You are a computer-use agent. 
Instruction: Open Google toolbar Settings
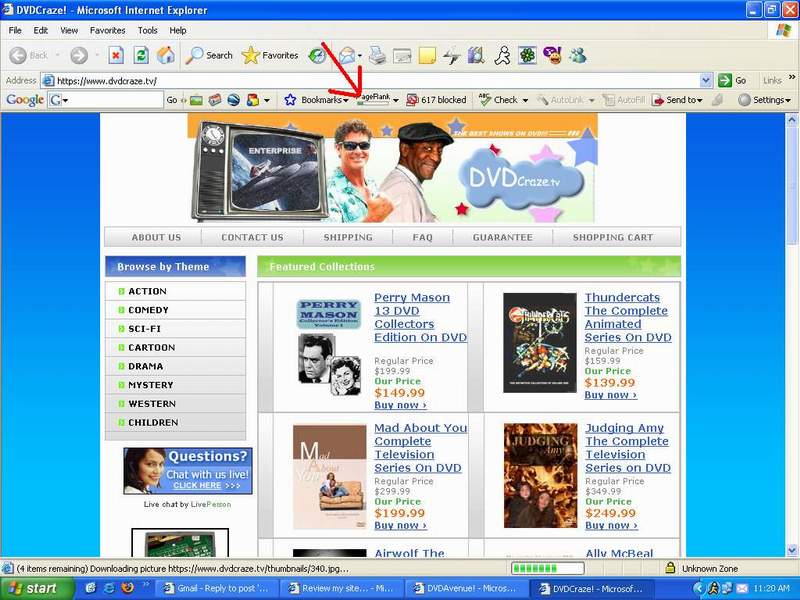click(764, 100)
